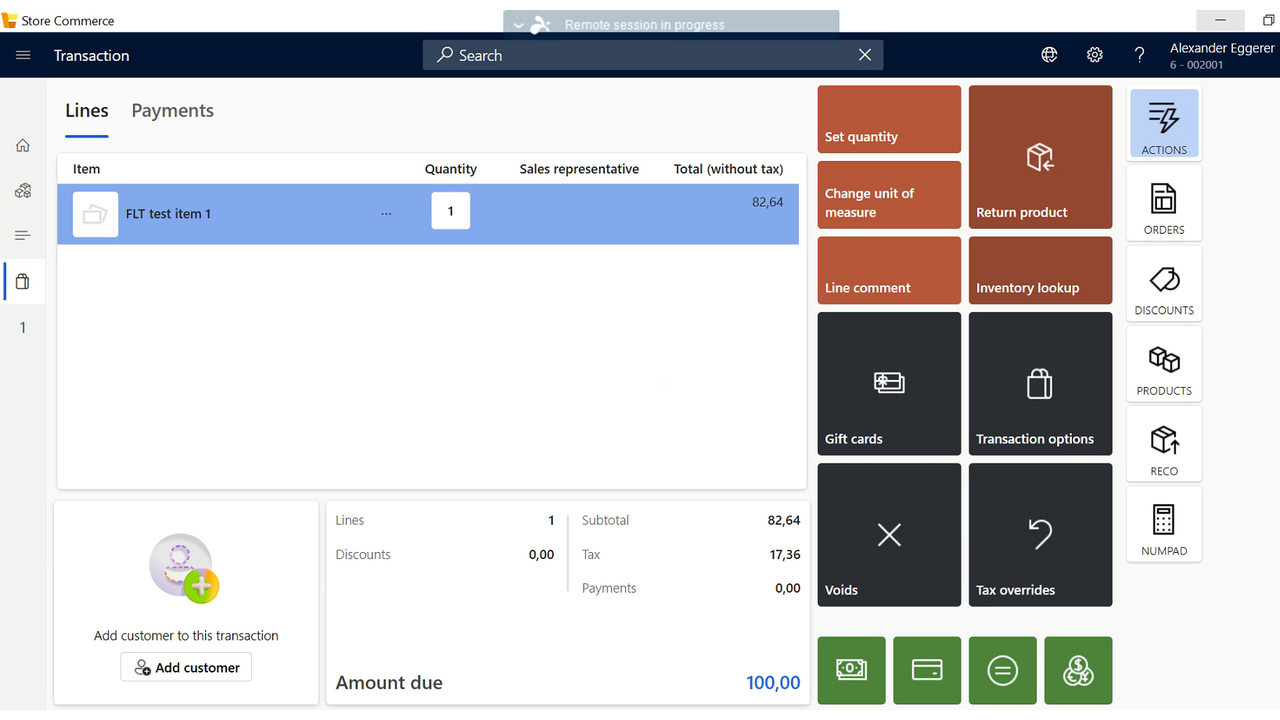Select the ACTIONS panel button
This screenshot has width=1280, height=720.
coord(1164,124)
